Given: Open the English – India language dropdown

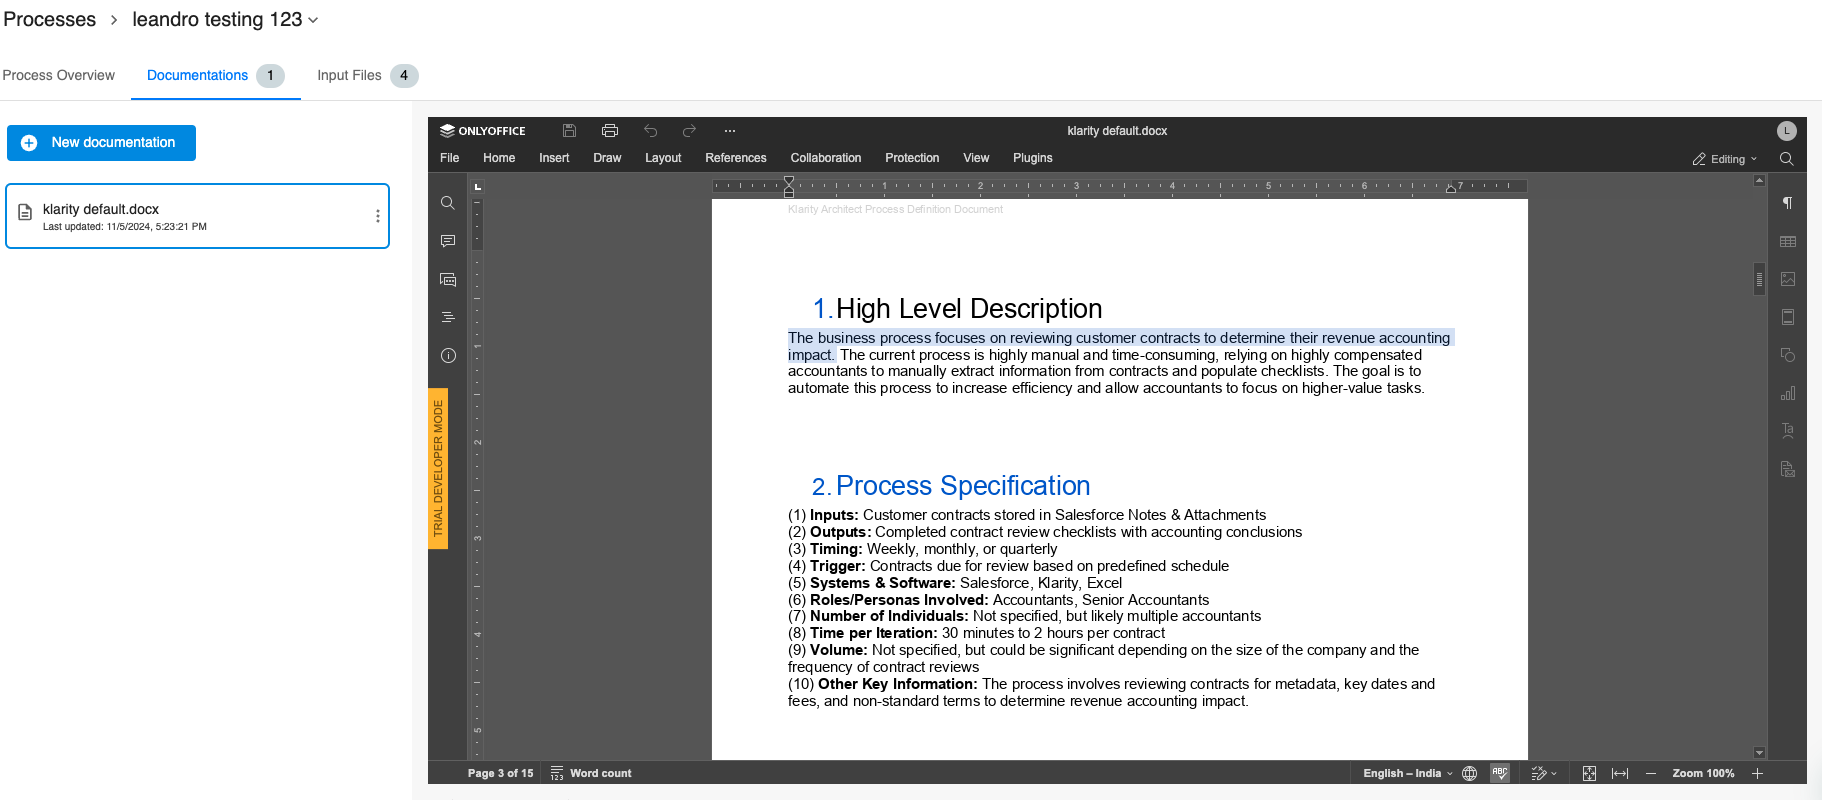Looking at the screenshot, I should point(1408,773).
